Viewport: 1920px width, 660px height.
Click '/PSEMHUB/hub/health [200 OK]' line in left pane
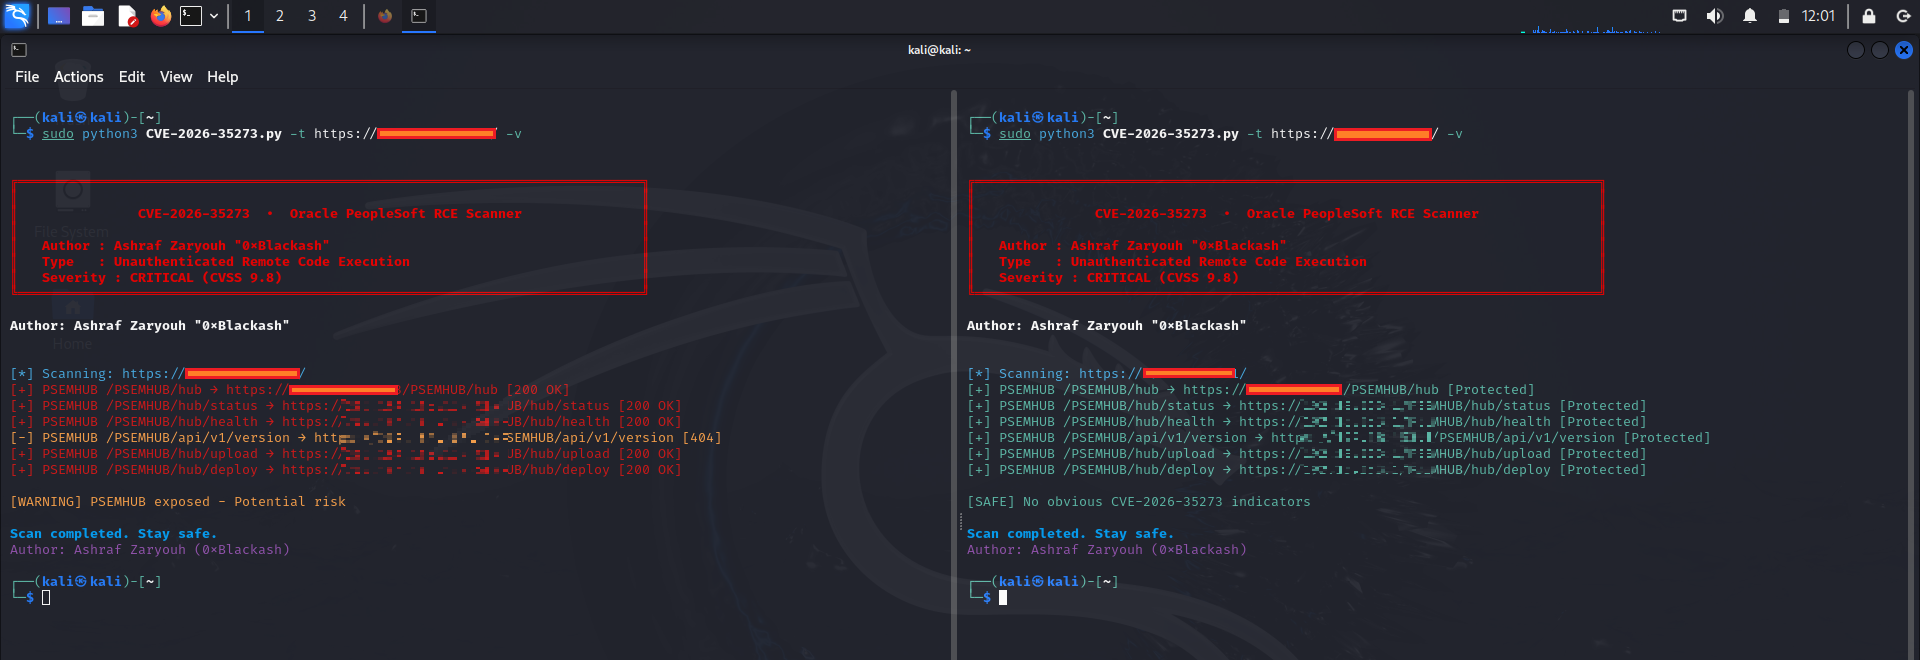coord(346,422)
